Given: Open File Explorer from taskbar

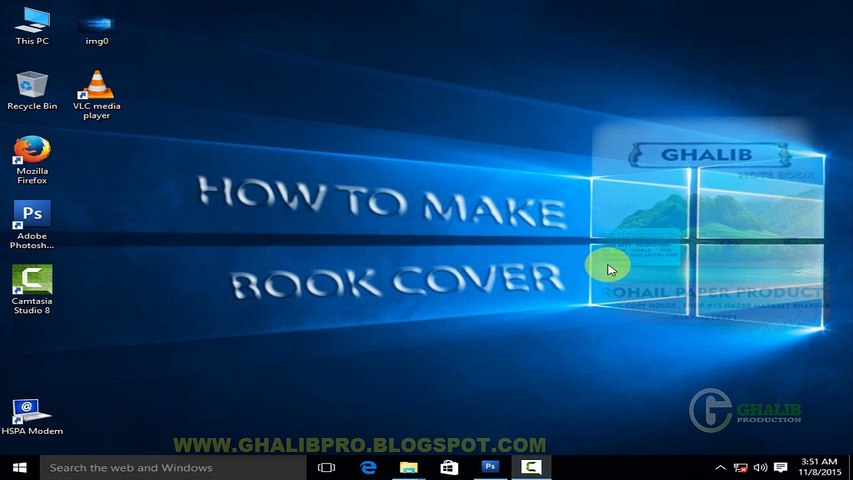Looking at the screenshot, I should pyautogui.click(x=409, y=467).
